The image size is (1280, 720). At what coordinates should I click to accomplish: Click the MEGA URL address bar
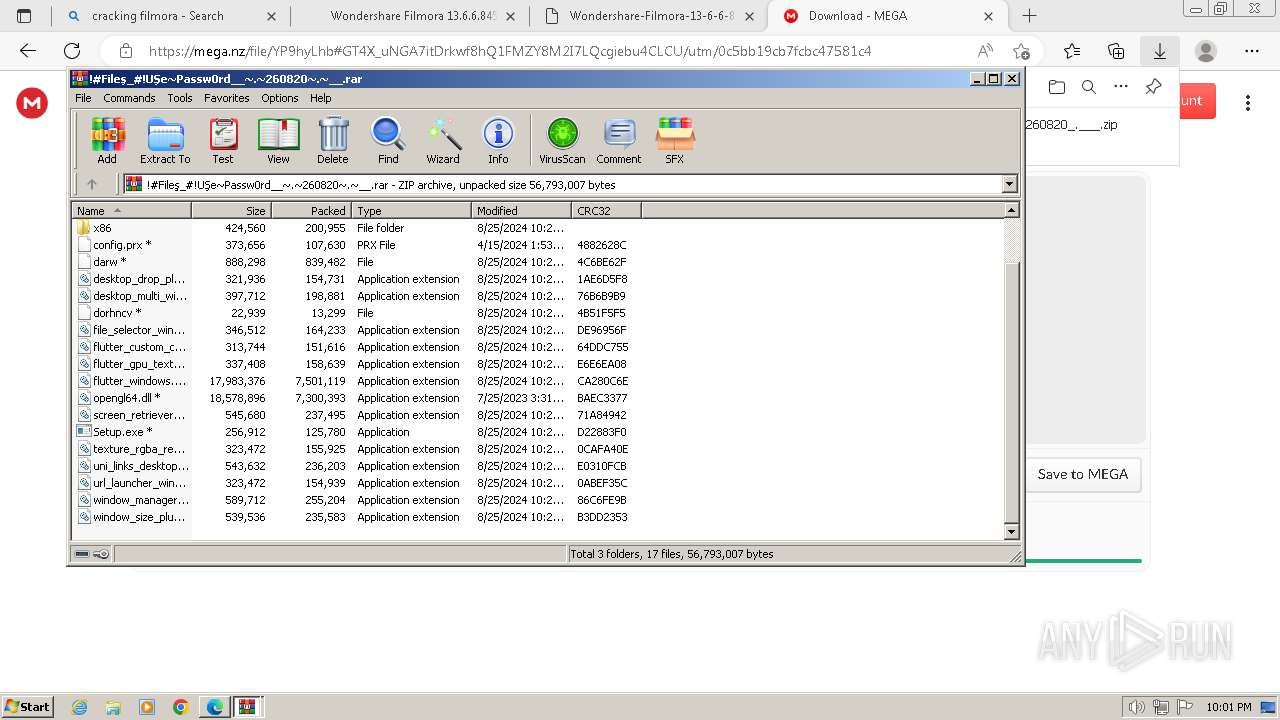pos(510,51)
